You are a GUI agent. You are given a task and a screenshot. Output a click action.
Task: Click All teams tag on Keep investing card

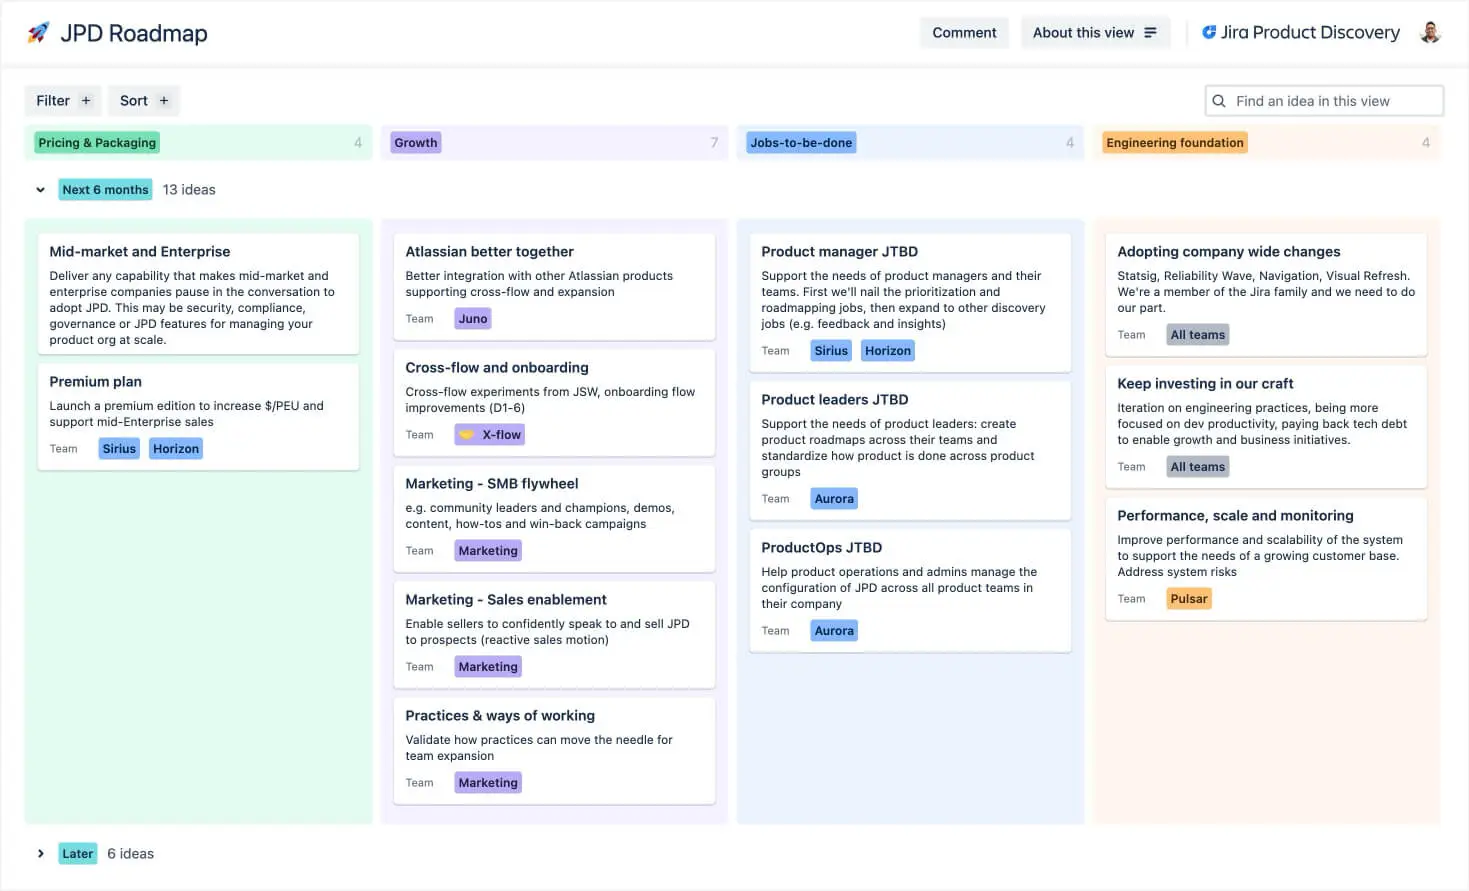pos(1198,467)
